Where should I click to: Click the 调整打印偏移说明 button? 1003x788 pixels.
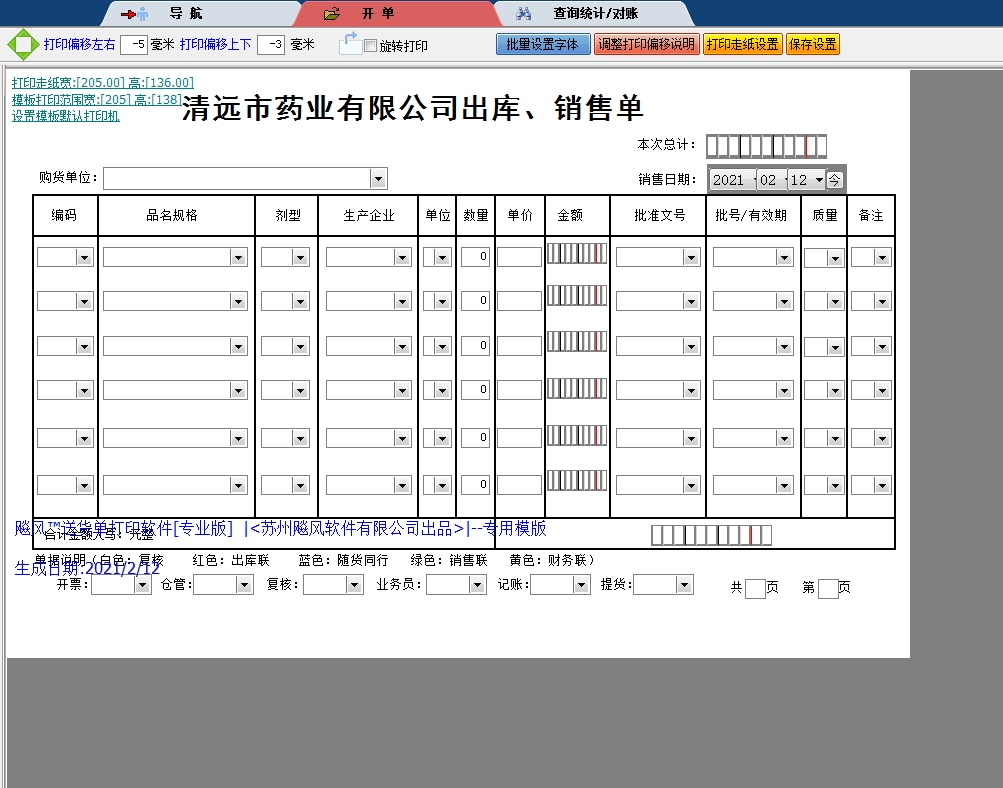click(647, 44)
